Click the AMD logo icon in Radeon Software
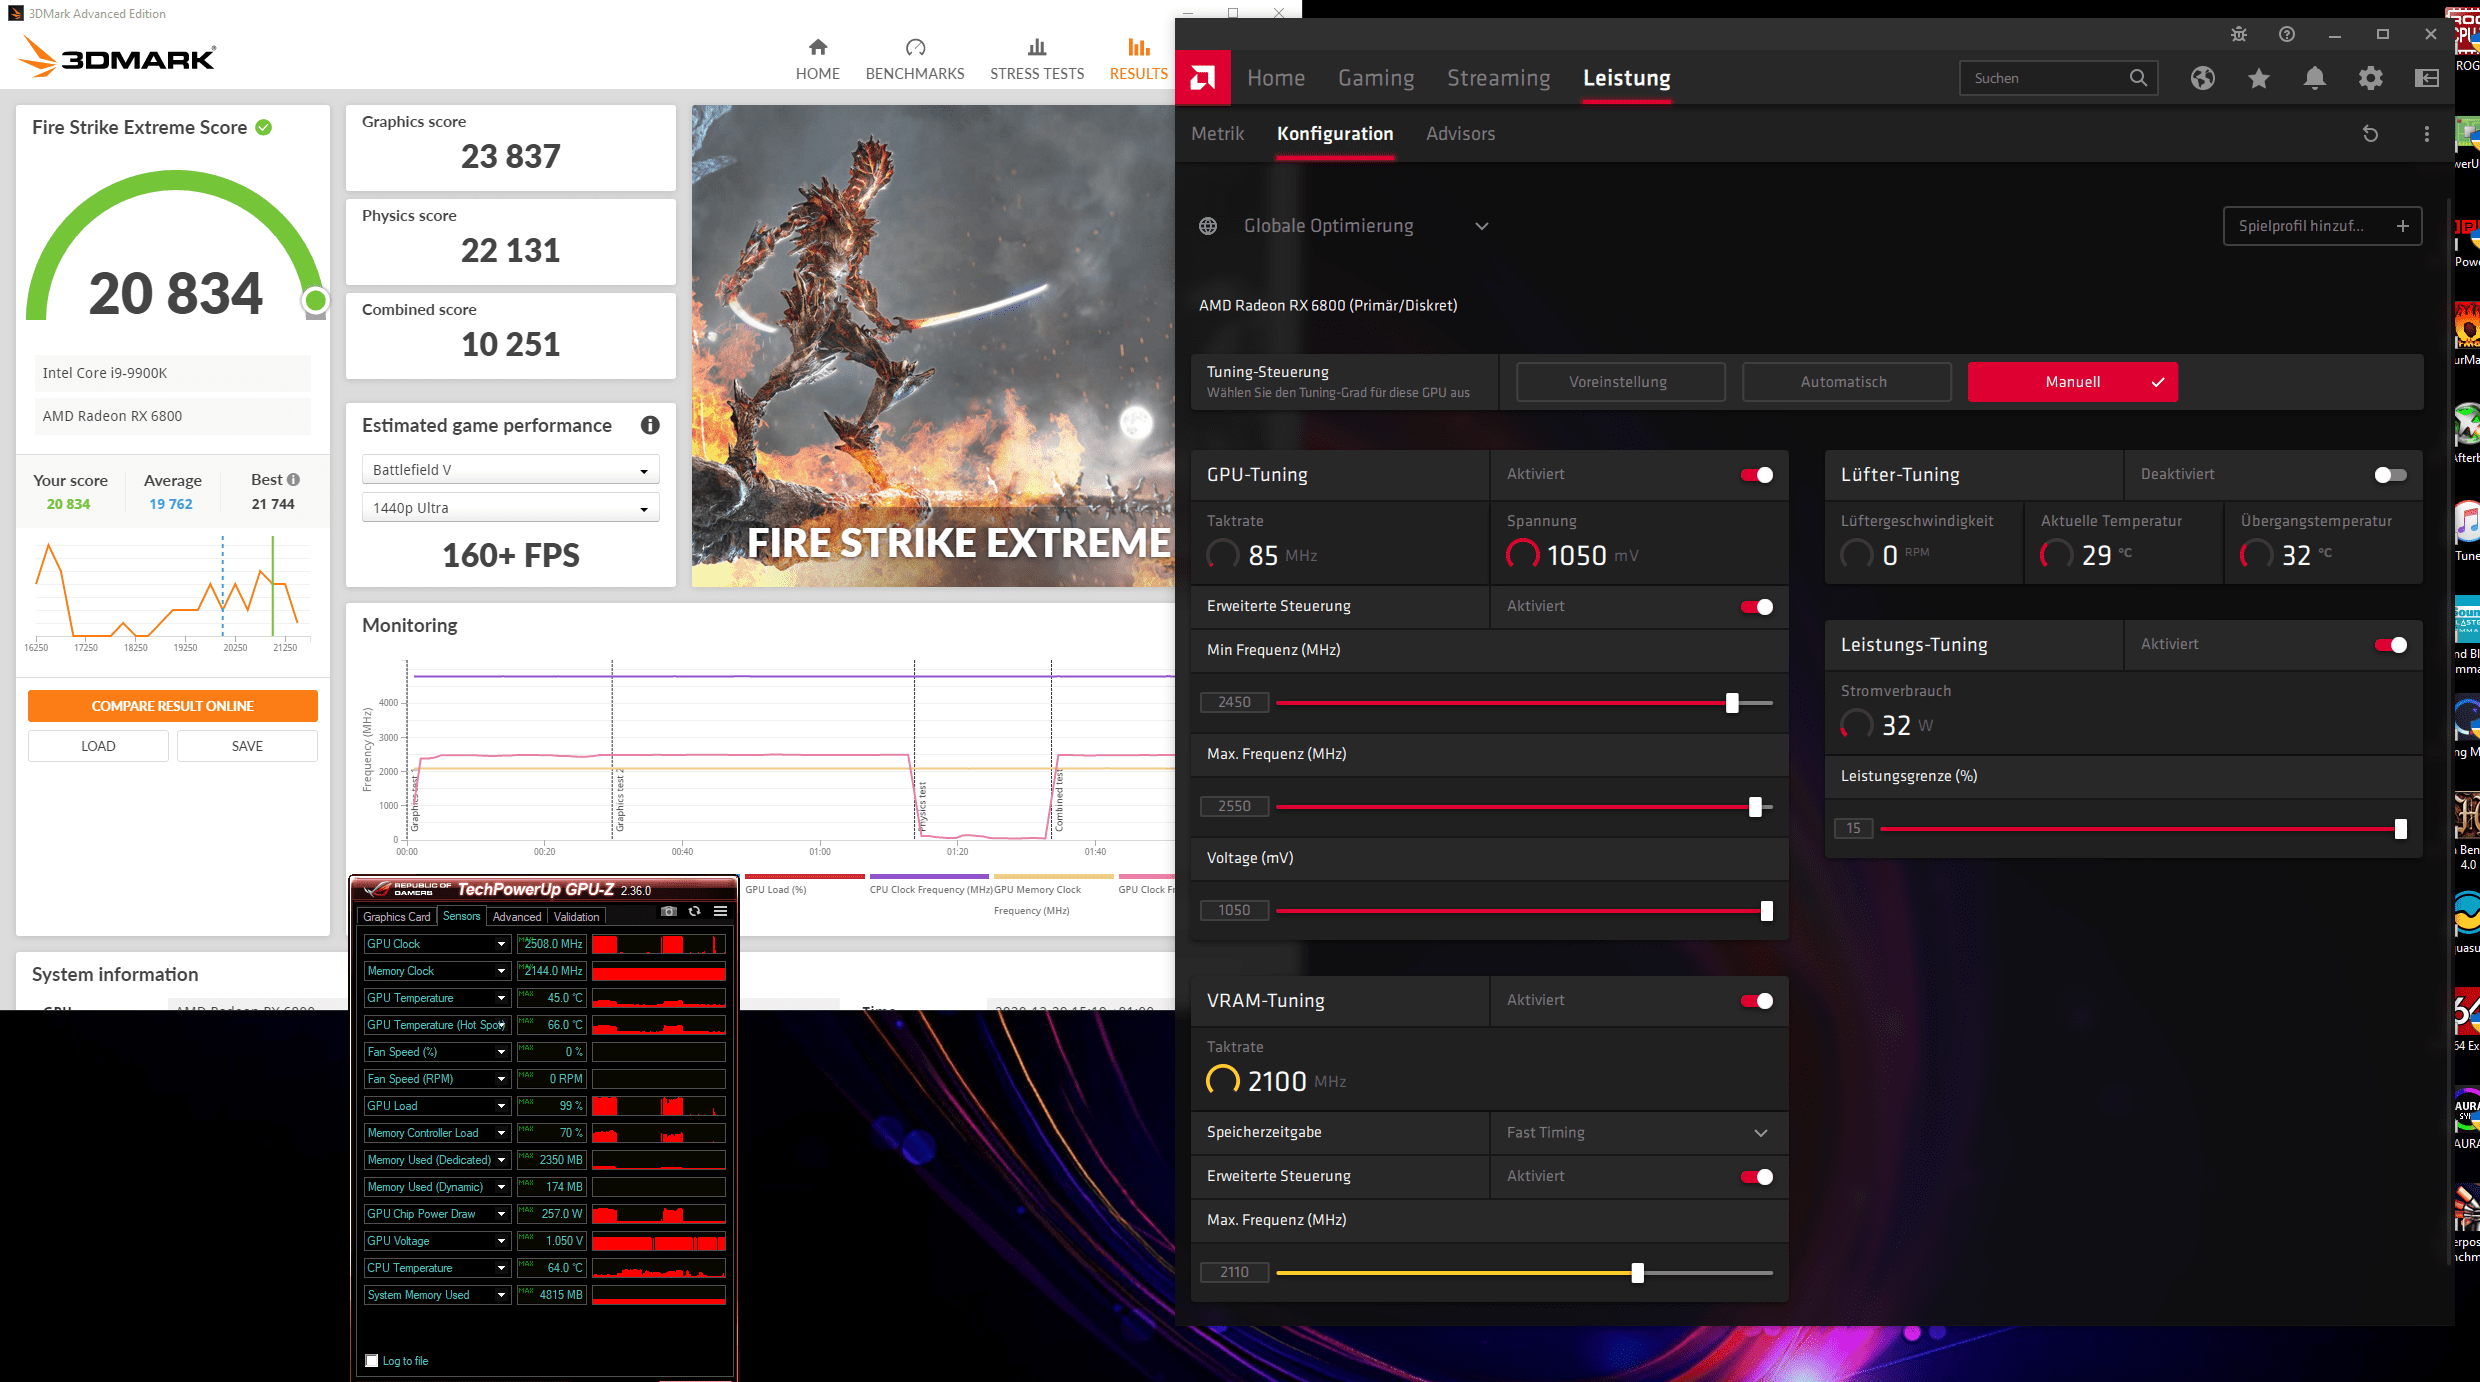2480x1382 pixels. [x=1202, y=77]
